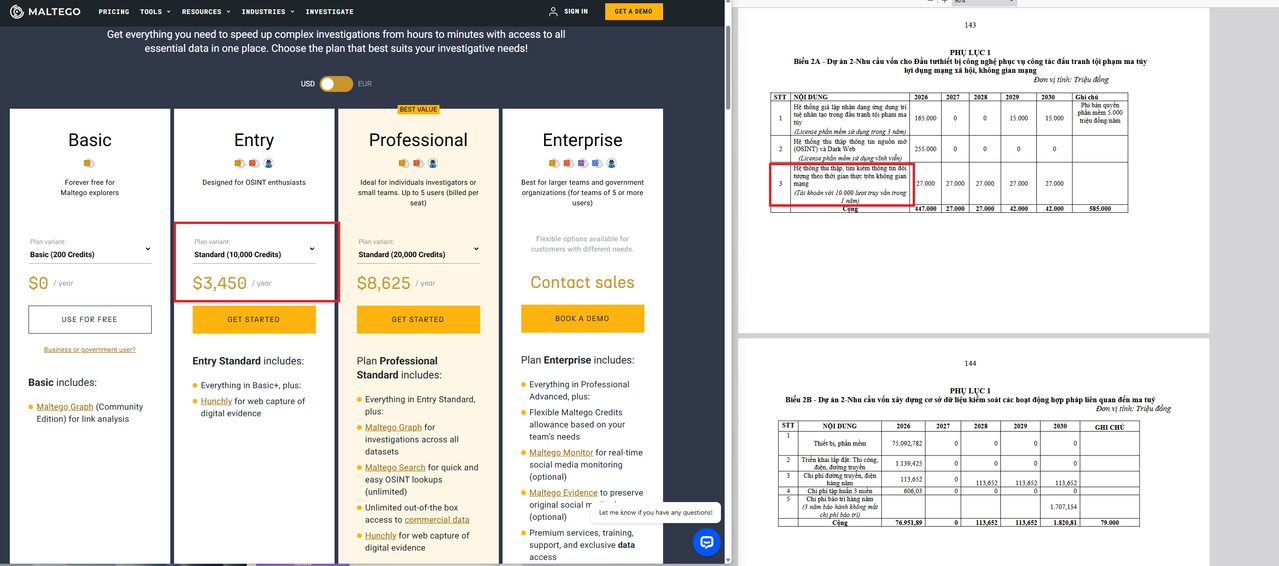
Task: Open the Maltego Search link
Action: coord(395,467)
